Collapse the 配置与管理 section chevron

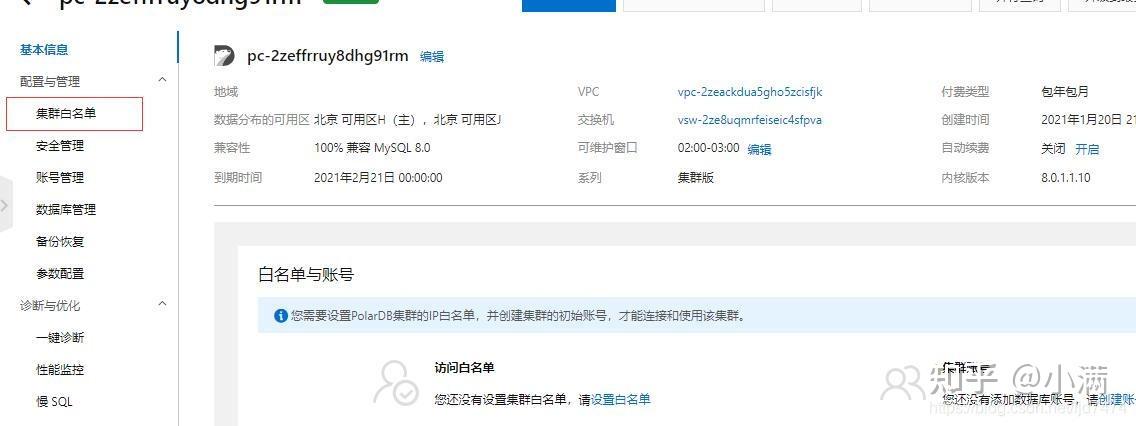(162, 80)
